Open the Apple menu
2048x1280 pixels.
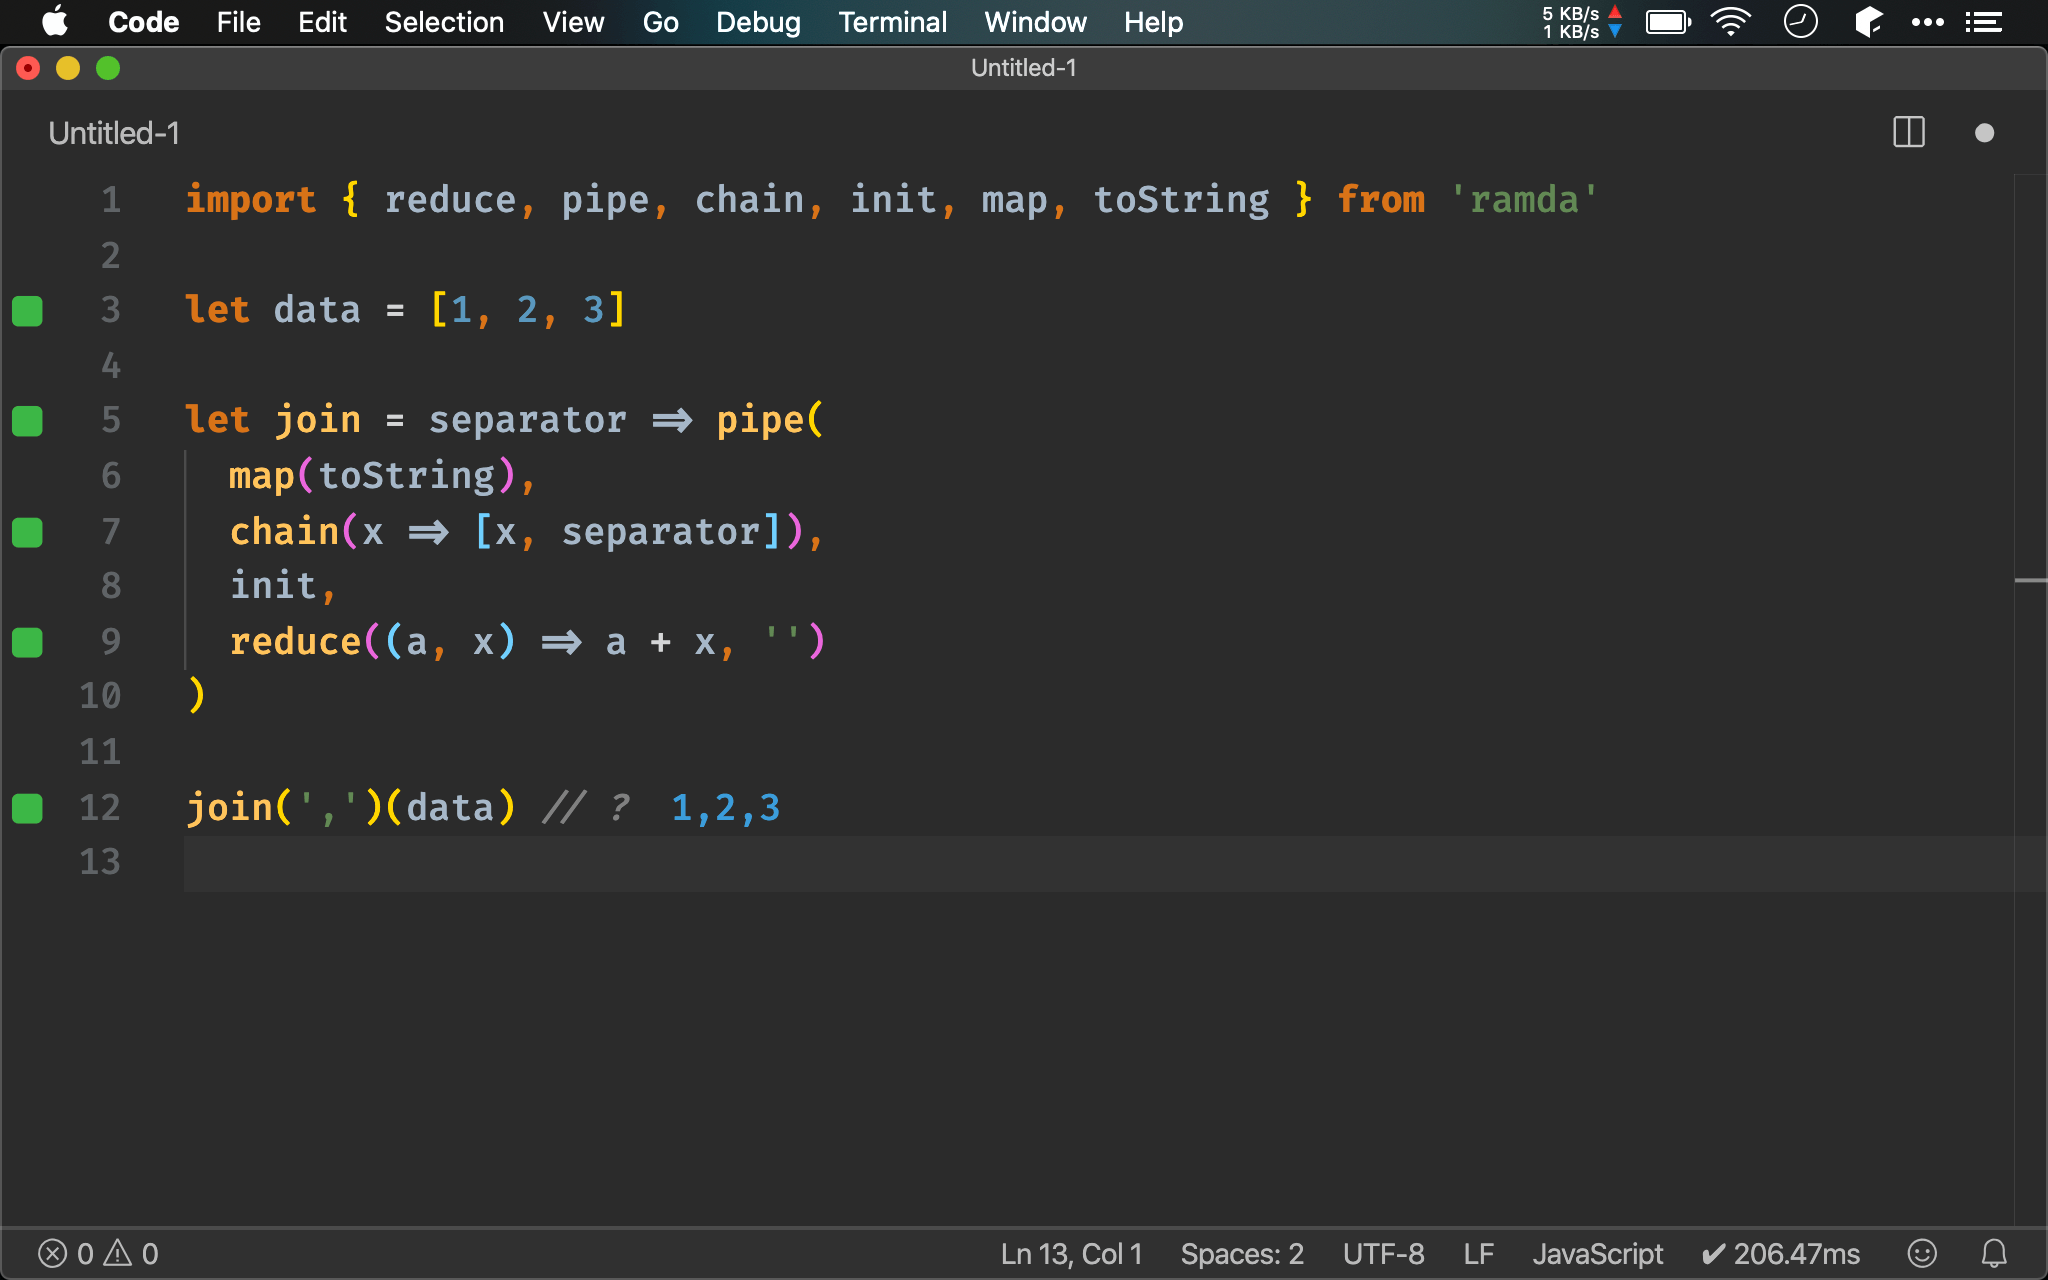point(55,22)
